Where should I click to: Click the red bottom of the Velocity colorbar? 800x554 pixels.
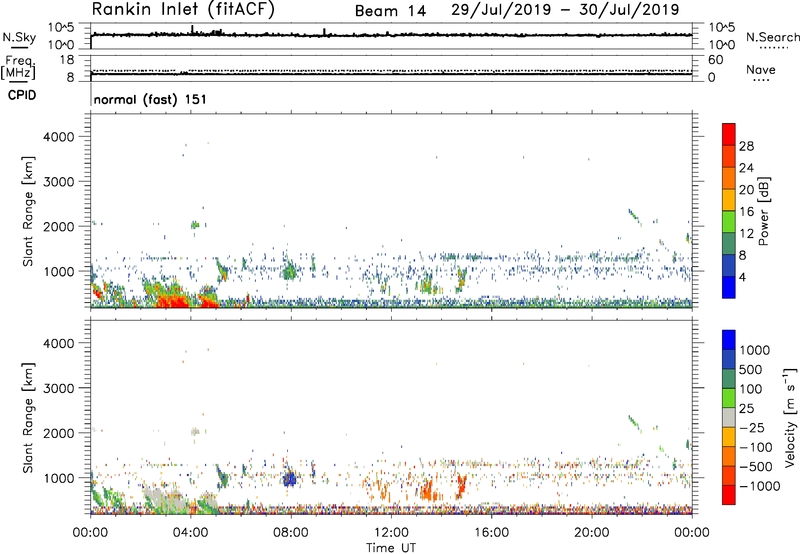(729, 495)
